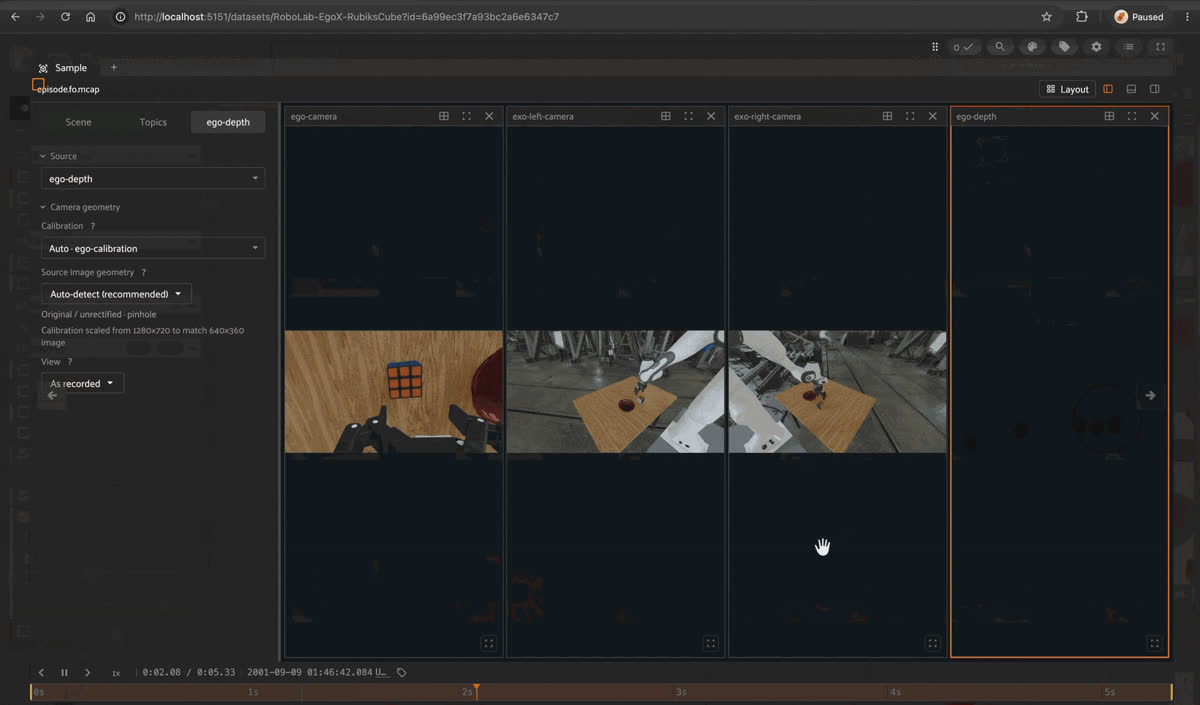Open the gear settings icon in the toolbar
The height and width of the screenshot is (705, 1200).
[x=1096, y=47]
